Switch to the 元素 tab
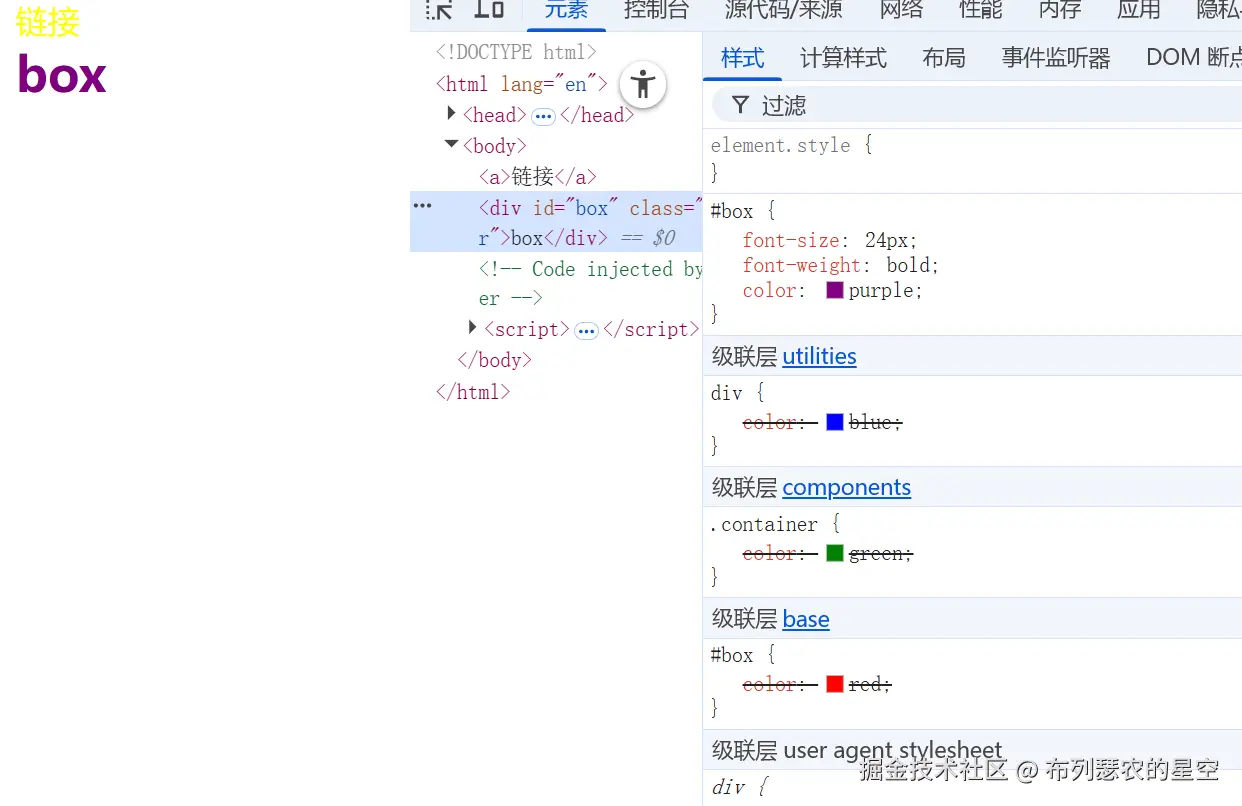This screenshot has height=806, width=1242. (566, 10)
